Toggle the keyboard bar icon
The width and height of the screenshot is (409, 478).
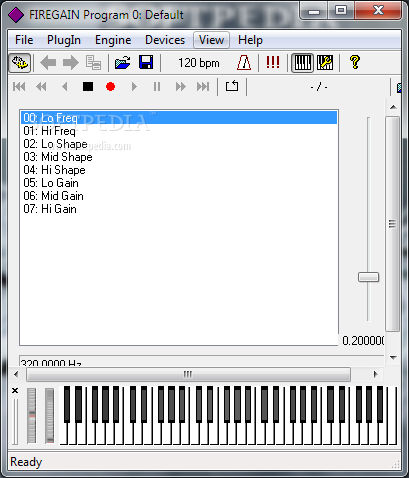point(303,63)
